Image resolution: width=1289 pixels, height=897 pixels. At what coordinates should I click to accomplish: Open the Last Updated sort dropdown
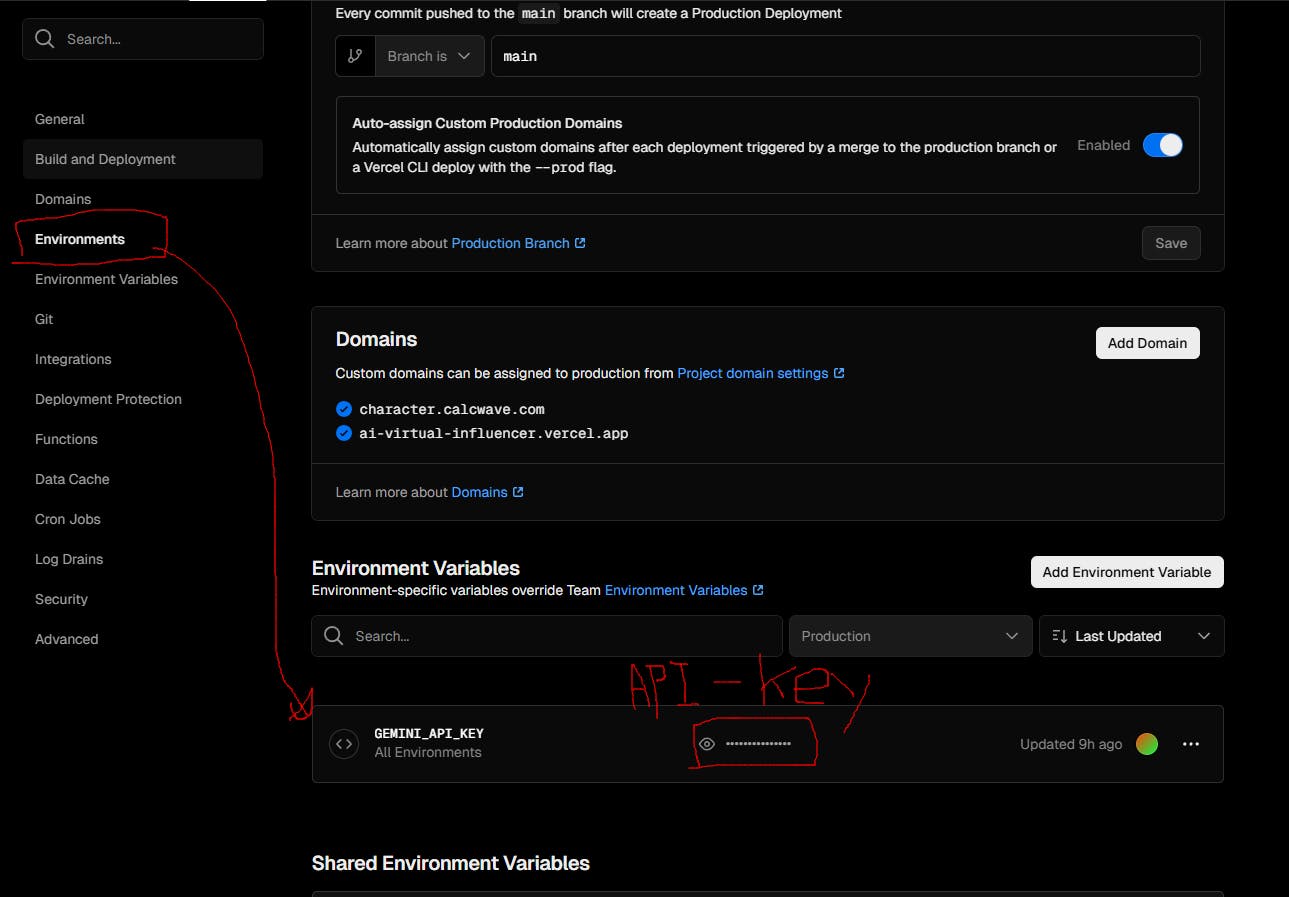click(1132, 636)
